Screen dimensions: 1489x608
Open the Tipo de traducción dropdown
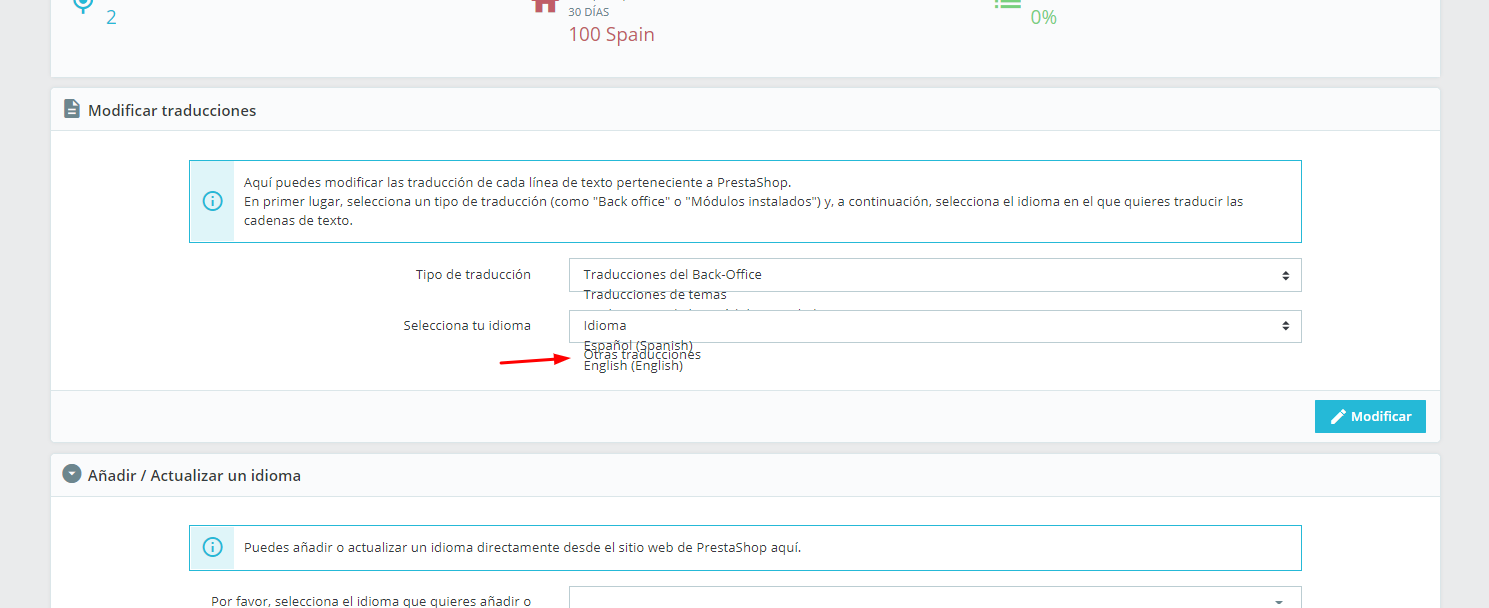pos(935,275)
